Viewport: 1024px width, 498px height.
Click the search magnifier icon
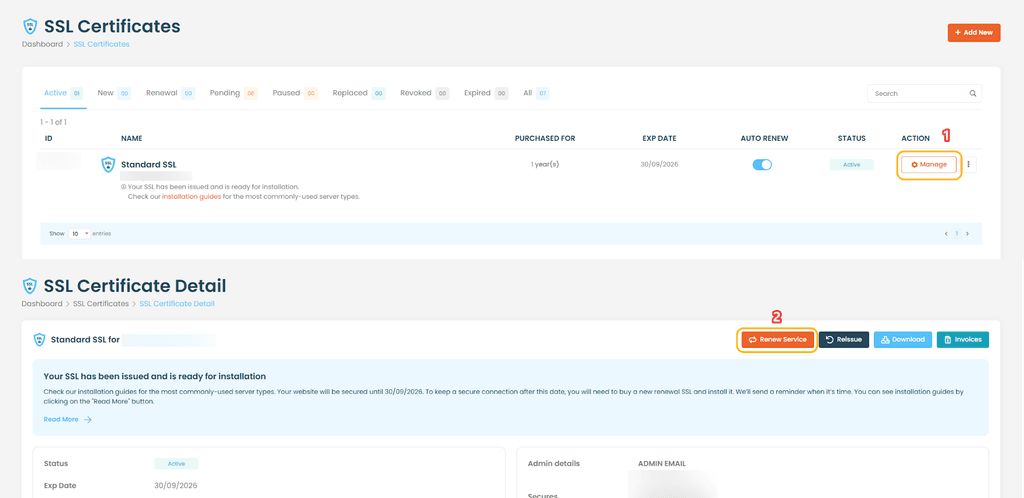point(972,93)
